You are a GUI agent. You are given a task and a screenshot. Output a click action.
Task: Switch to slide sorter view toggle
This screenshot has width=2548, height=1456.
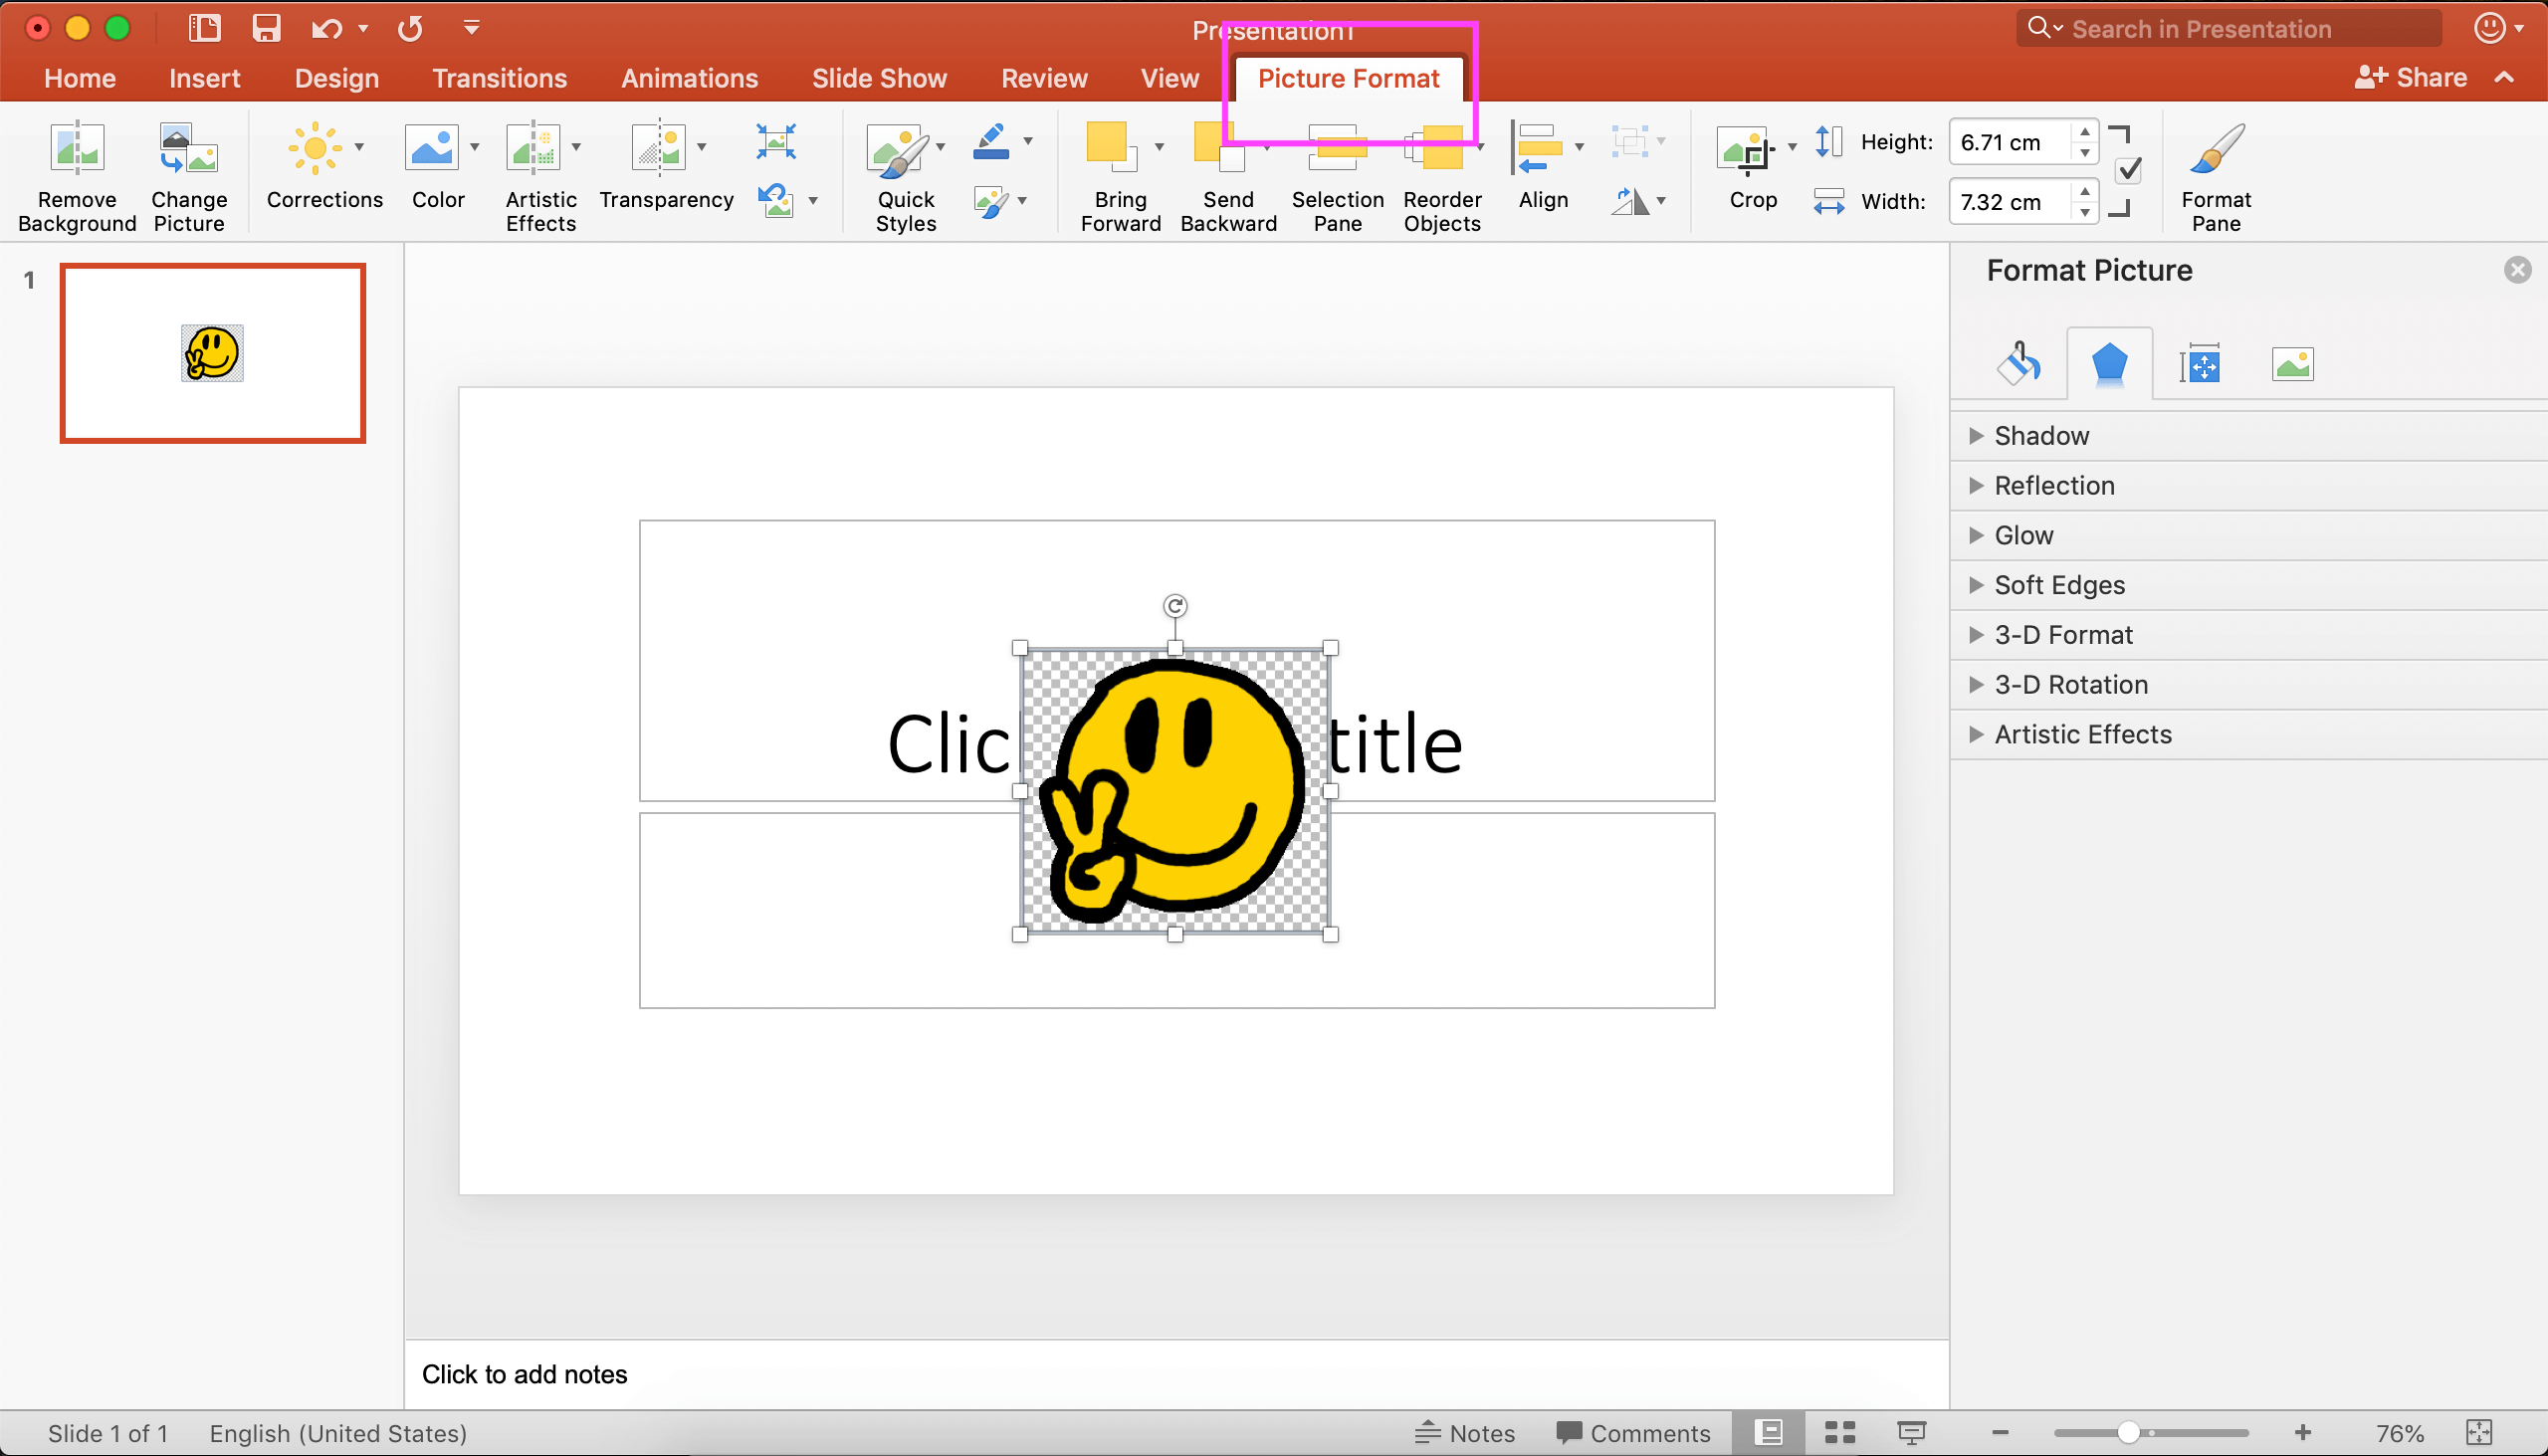click(1840, 1432)
